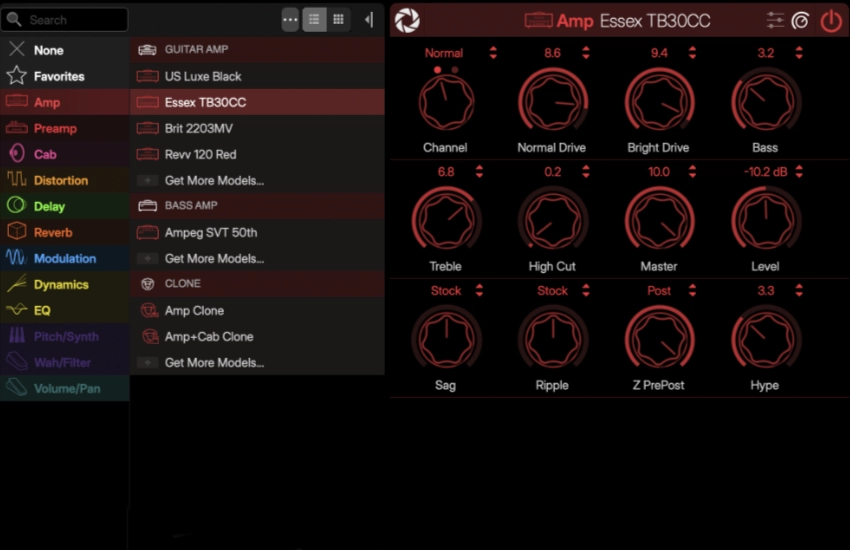Click the High Cut 0.2 stepper arrows
This screenshot has height=550, width=850.
point(586,172)
